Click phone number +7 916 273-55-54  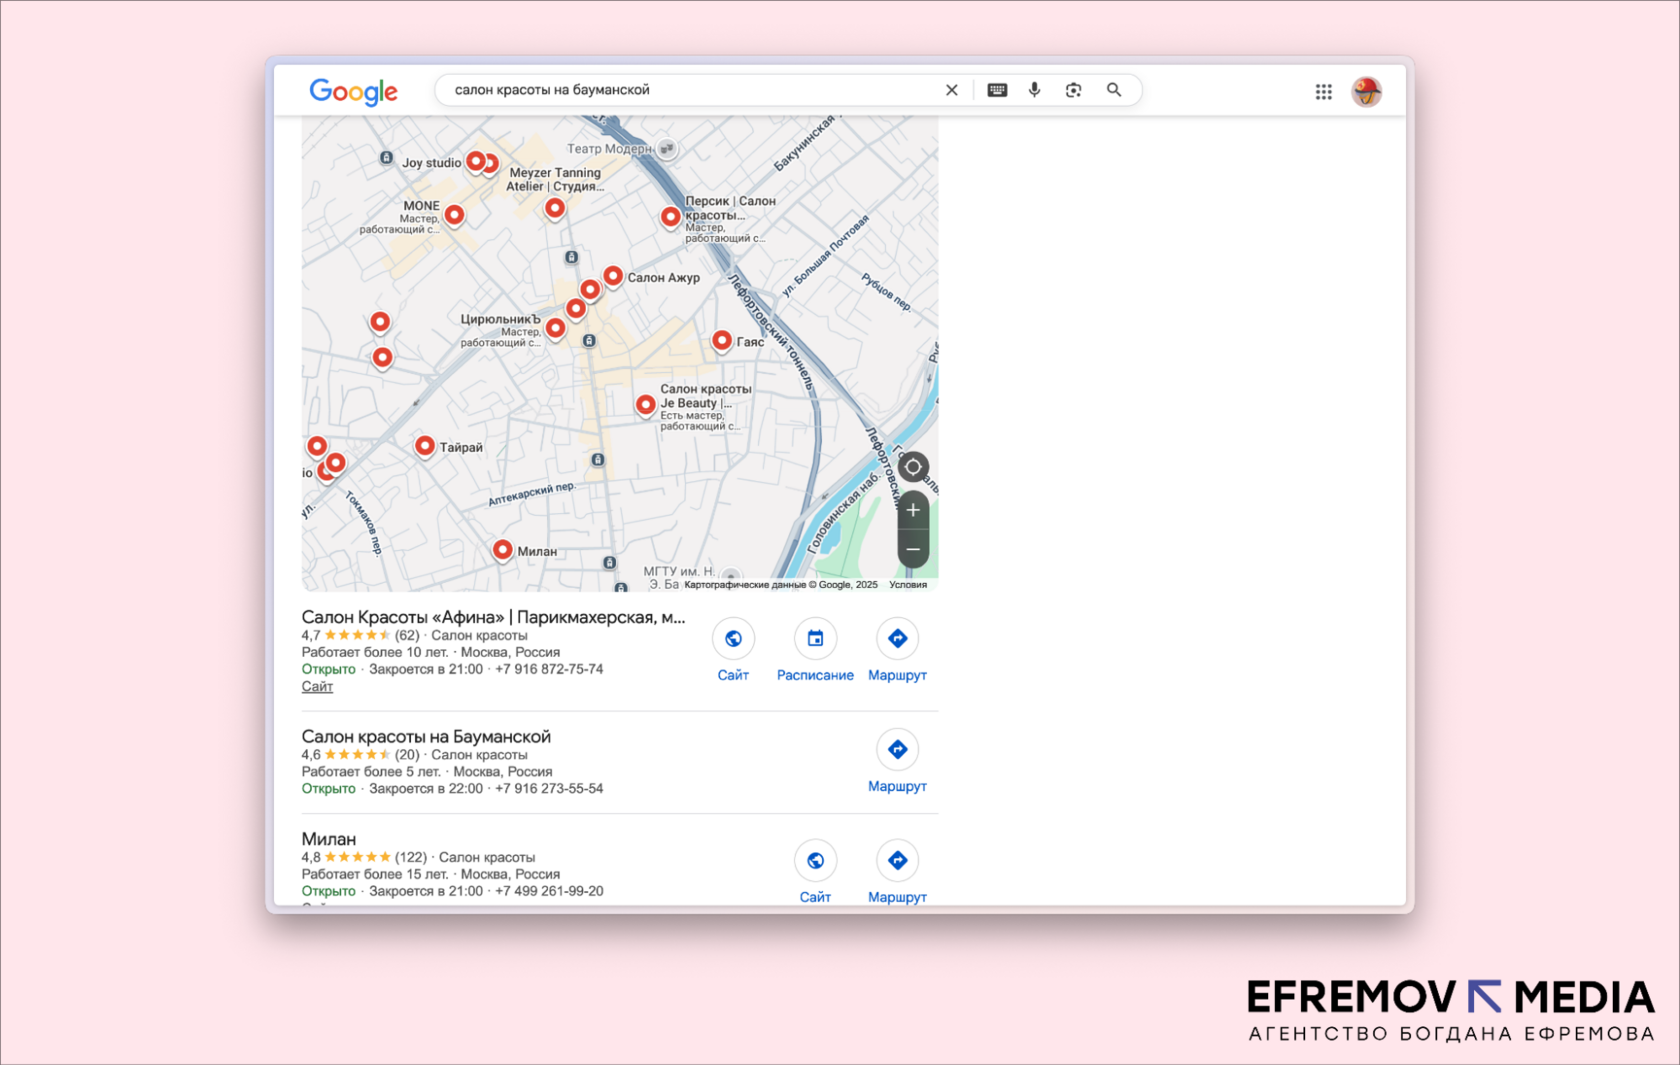(x=549, y=789)
